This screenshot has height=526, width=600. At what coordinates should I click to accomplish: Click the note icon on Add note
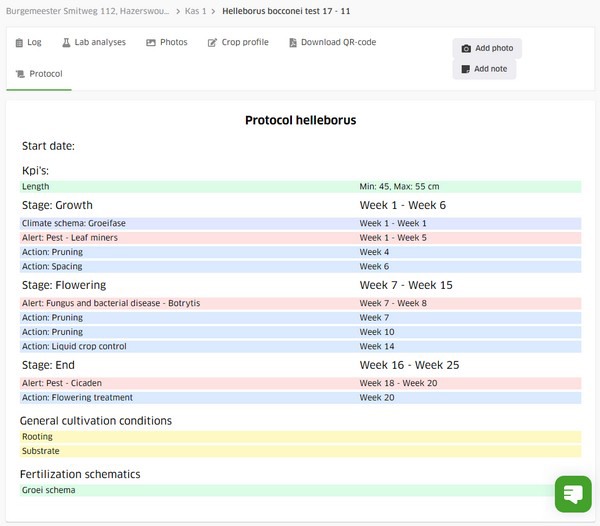tap(466, 69)
